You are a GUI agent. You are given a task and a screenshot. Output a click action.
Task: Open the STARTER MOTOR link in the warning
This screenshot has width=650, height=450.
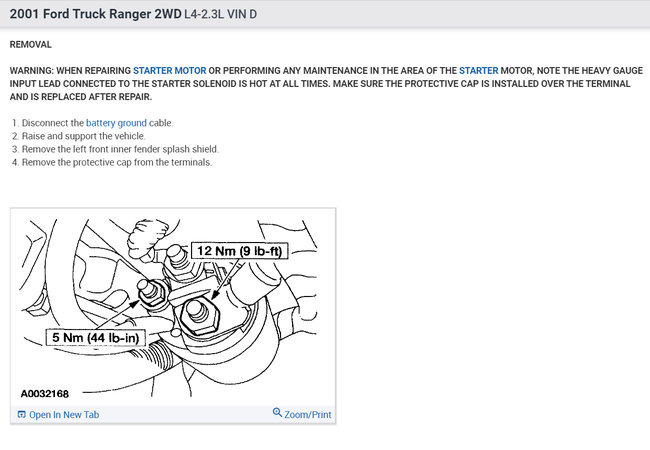[170, 70]
